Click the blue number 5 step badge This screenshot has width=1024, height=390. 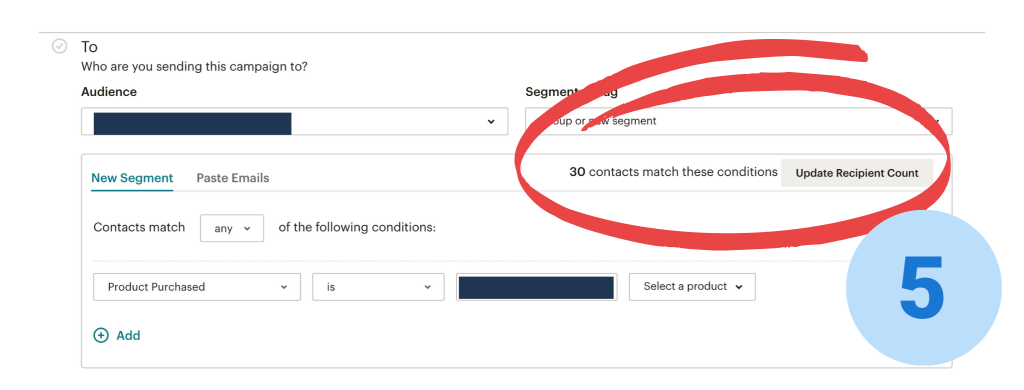(x=923, y=287)
